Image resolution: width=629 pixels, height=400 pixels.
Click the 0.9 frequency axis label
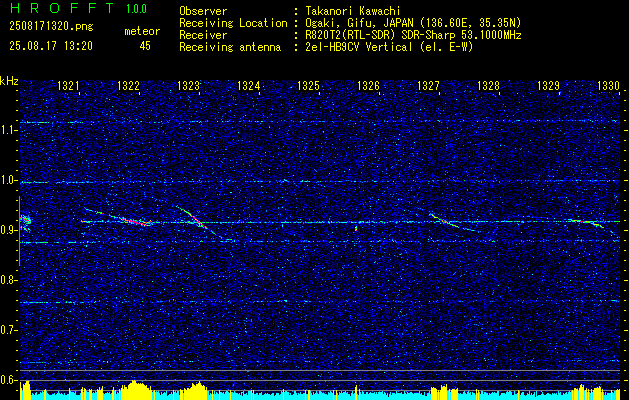tap(9, 230)
